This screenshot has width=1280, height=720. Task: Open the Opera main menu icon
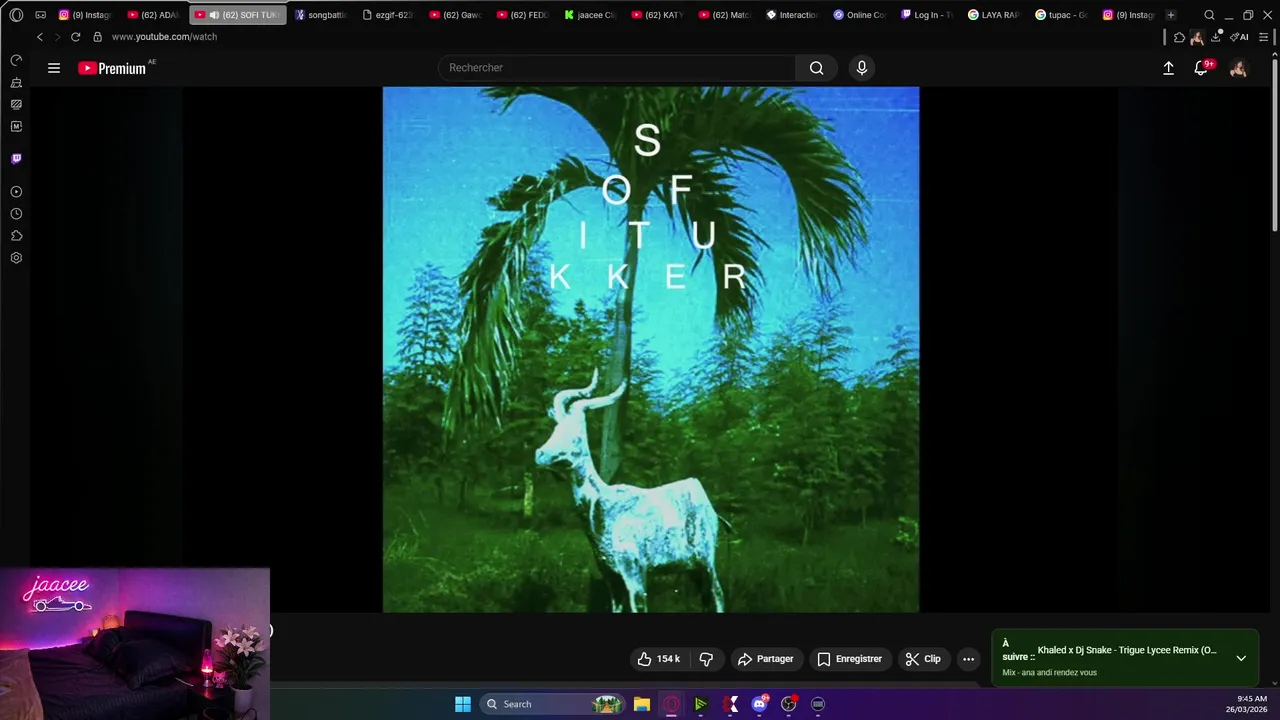pos(16,15)
